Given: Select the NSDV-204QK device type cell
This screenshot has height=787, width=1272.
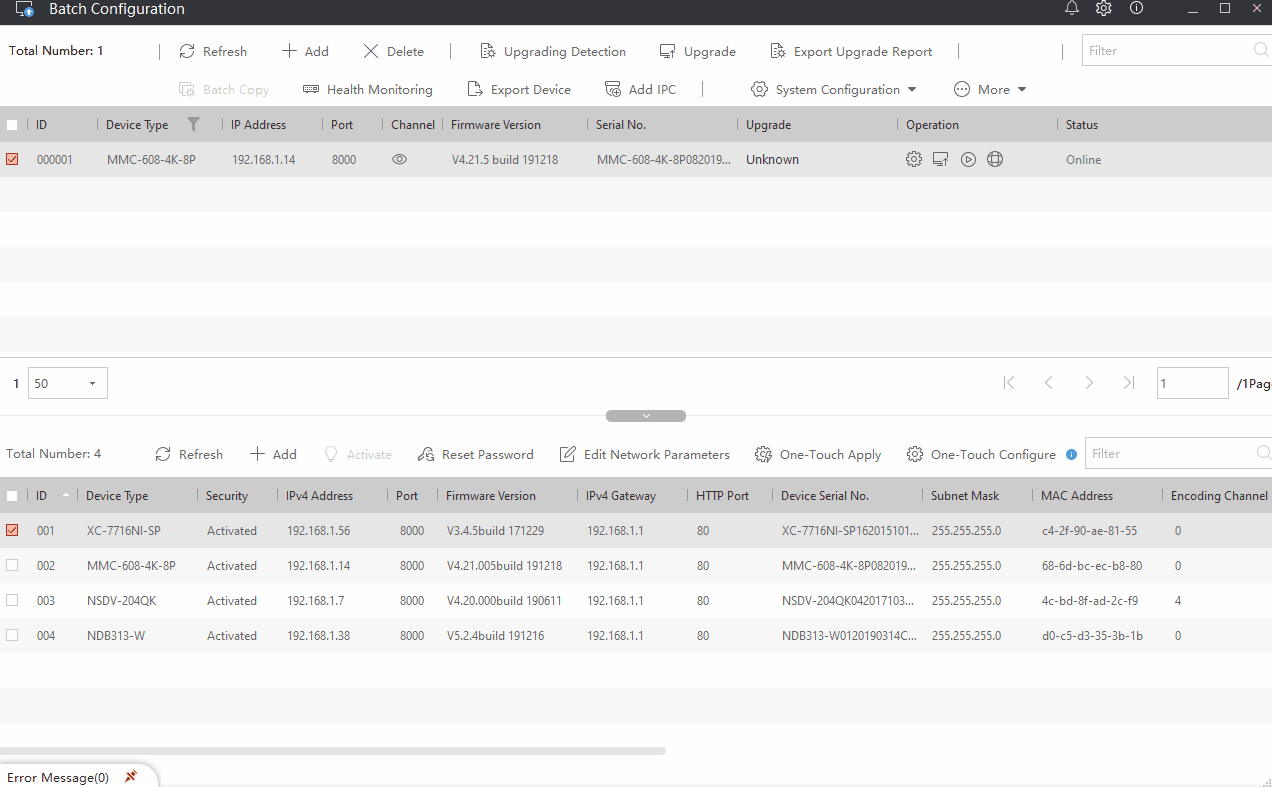Looking at the screenshot, I should [x=122, y=601].
